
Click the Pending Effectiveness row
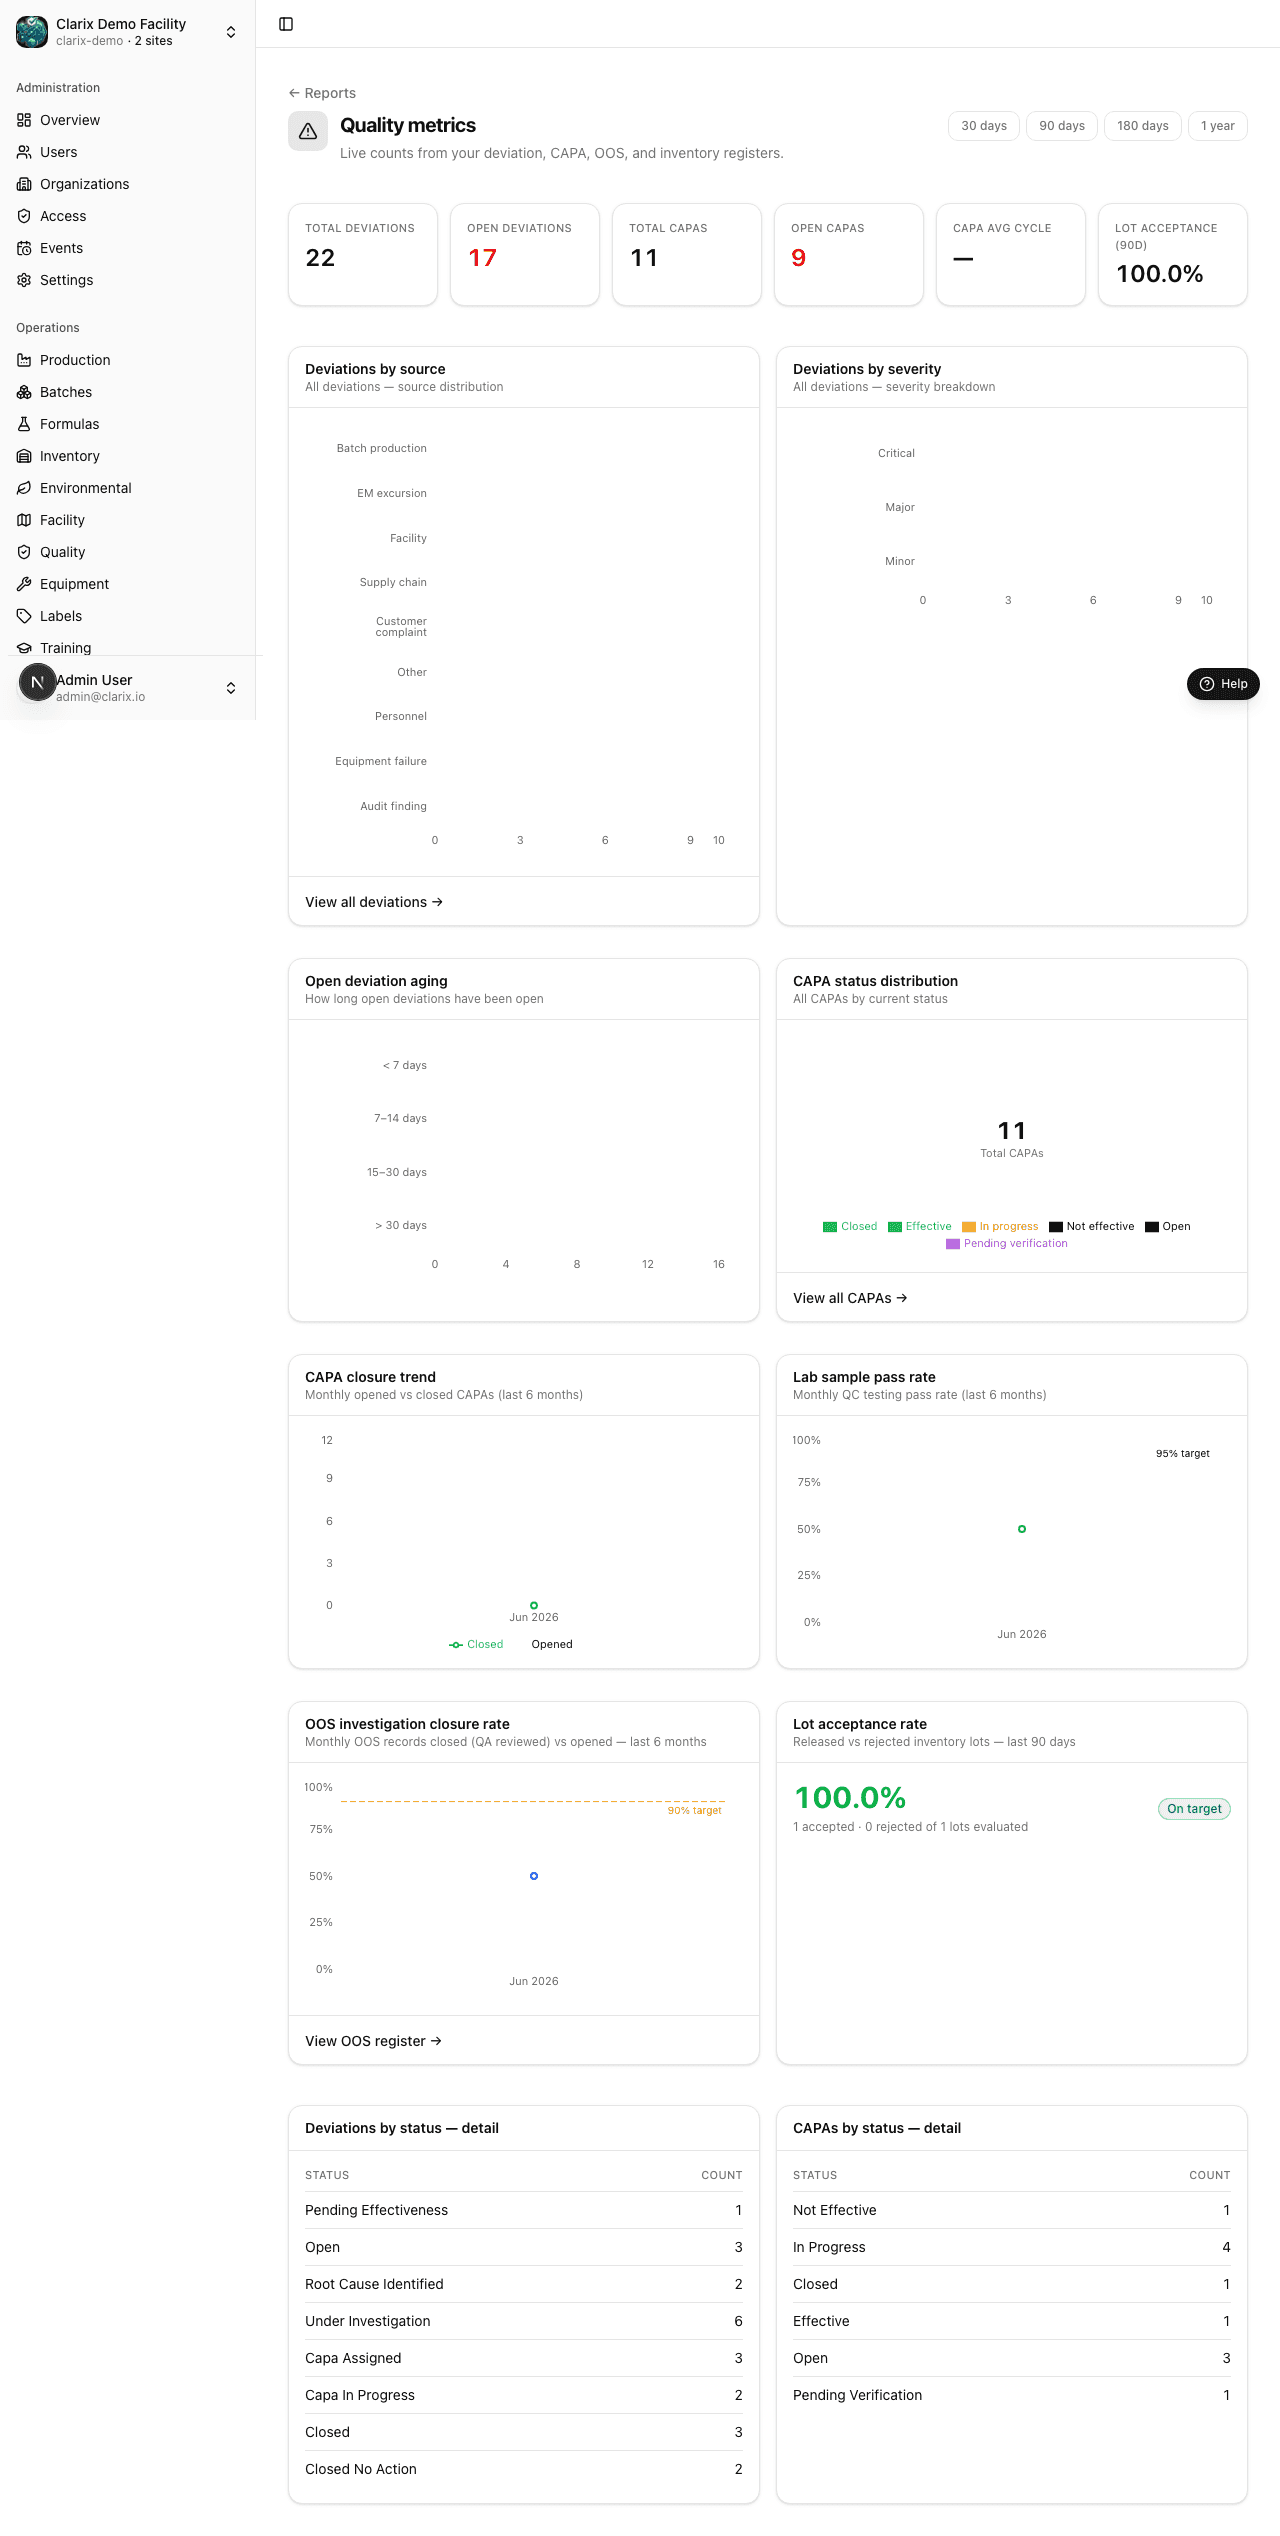coord(524,2210)
